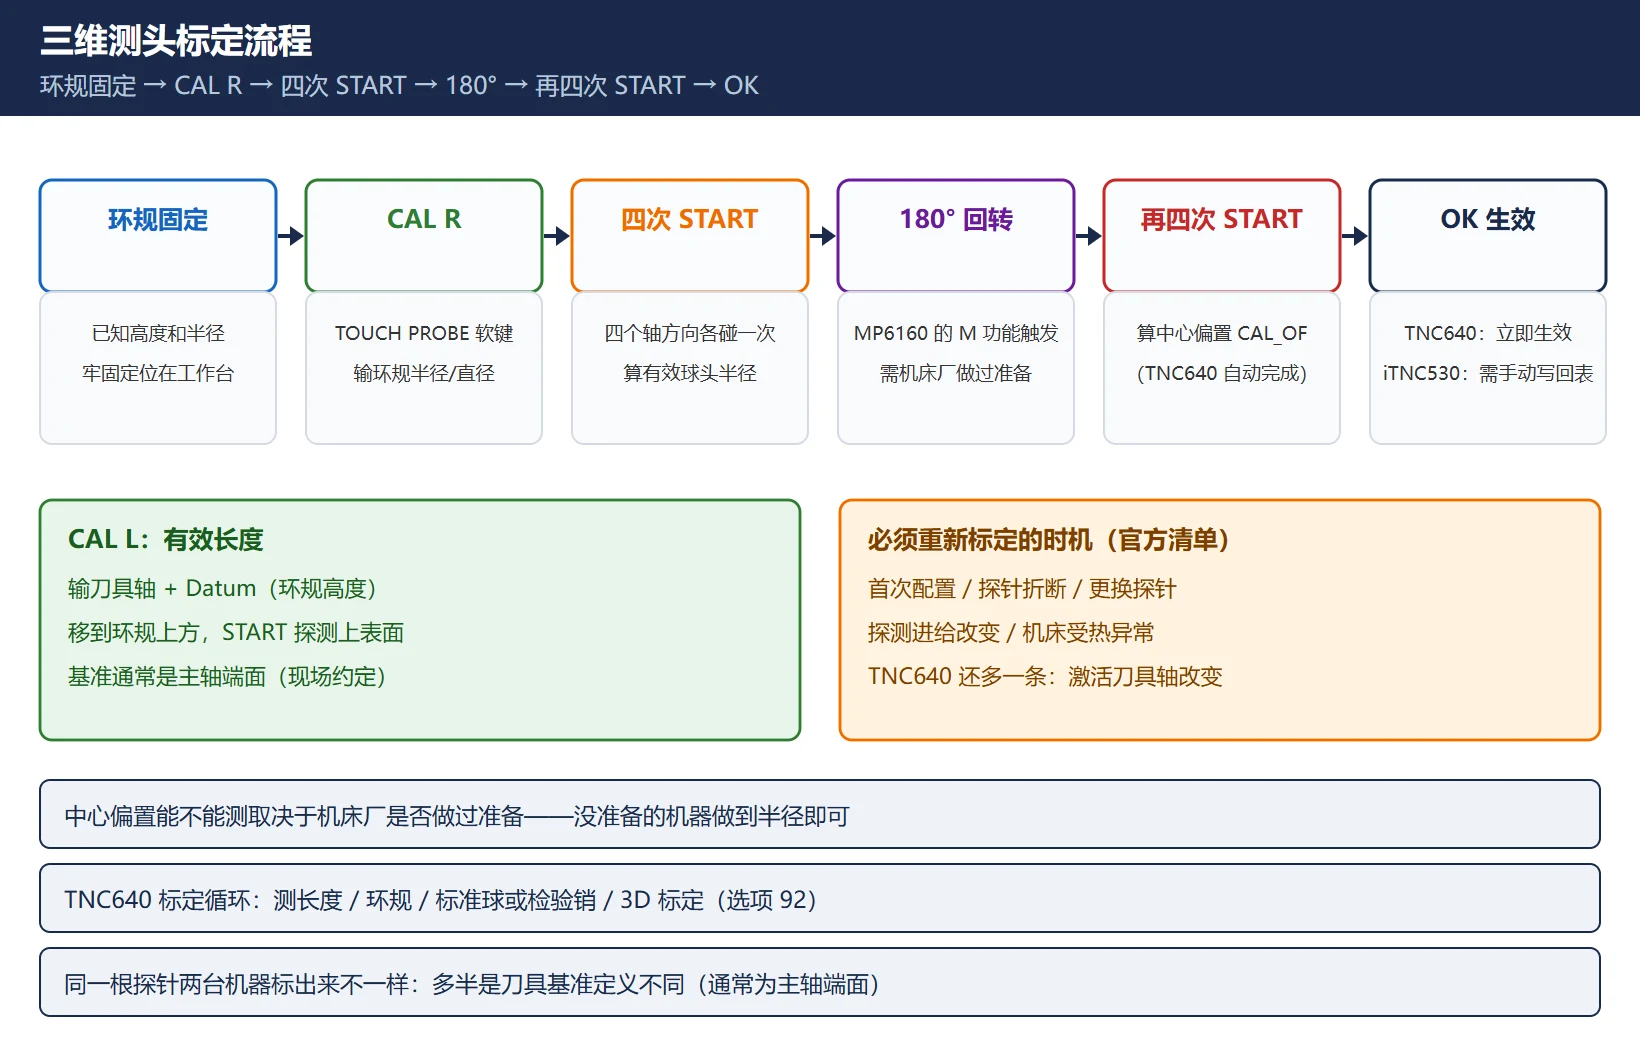The width and height of the screenshot is (1640, 1040).
Task: Click the text 算中心偏置 CAL_OF
Action: [x=1222, y=333]
